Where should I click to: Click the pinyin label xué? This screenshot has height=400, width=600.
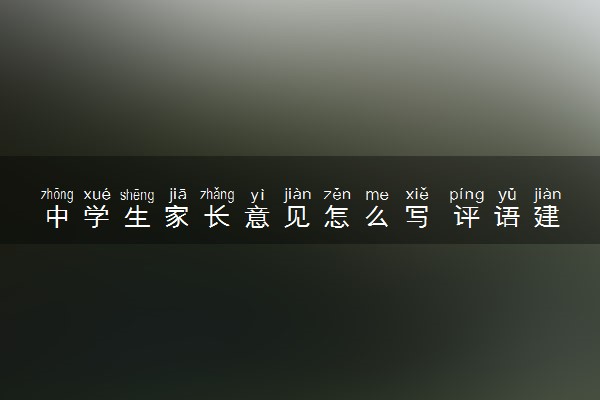click(x=97, y=195)
